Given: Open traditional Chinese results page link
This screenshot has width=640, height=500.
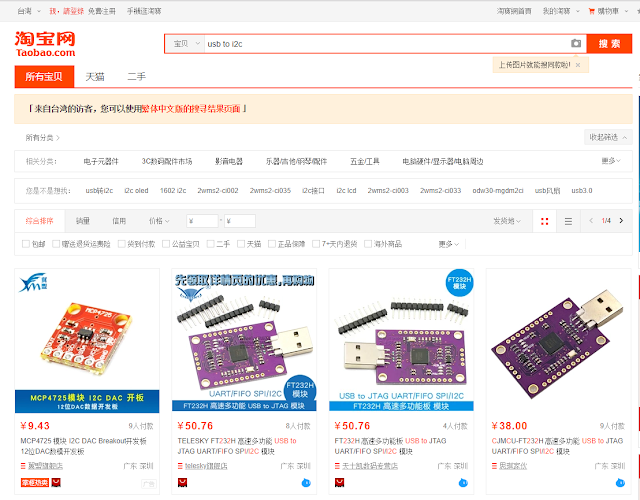Looking at the screenshot, I should point(191,109).
